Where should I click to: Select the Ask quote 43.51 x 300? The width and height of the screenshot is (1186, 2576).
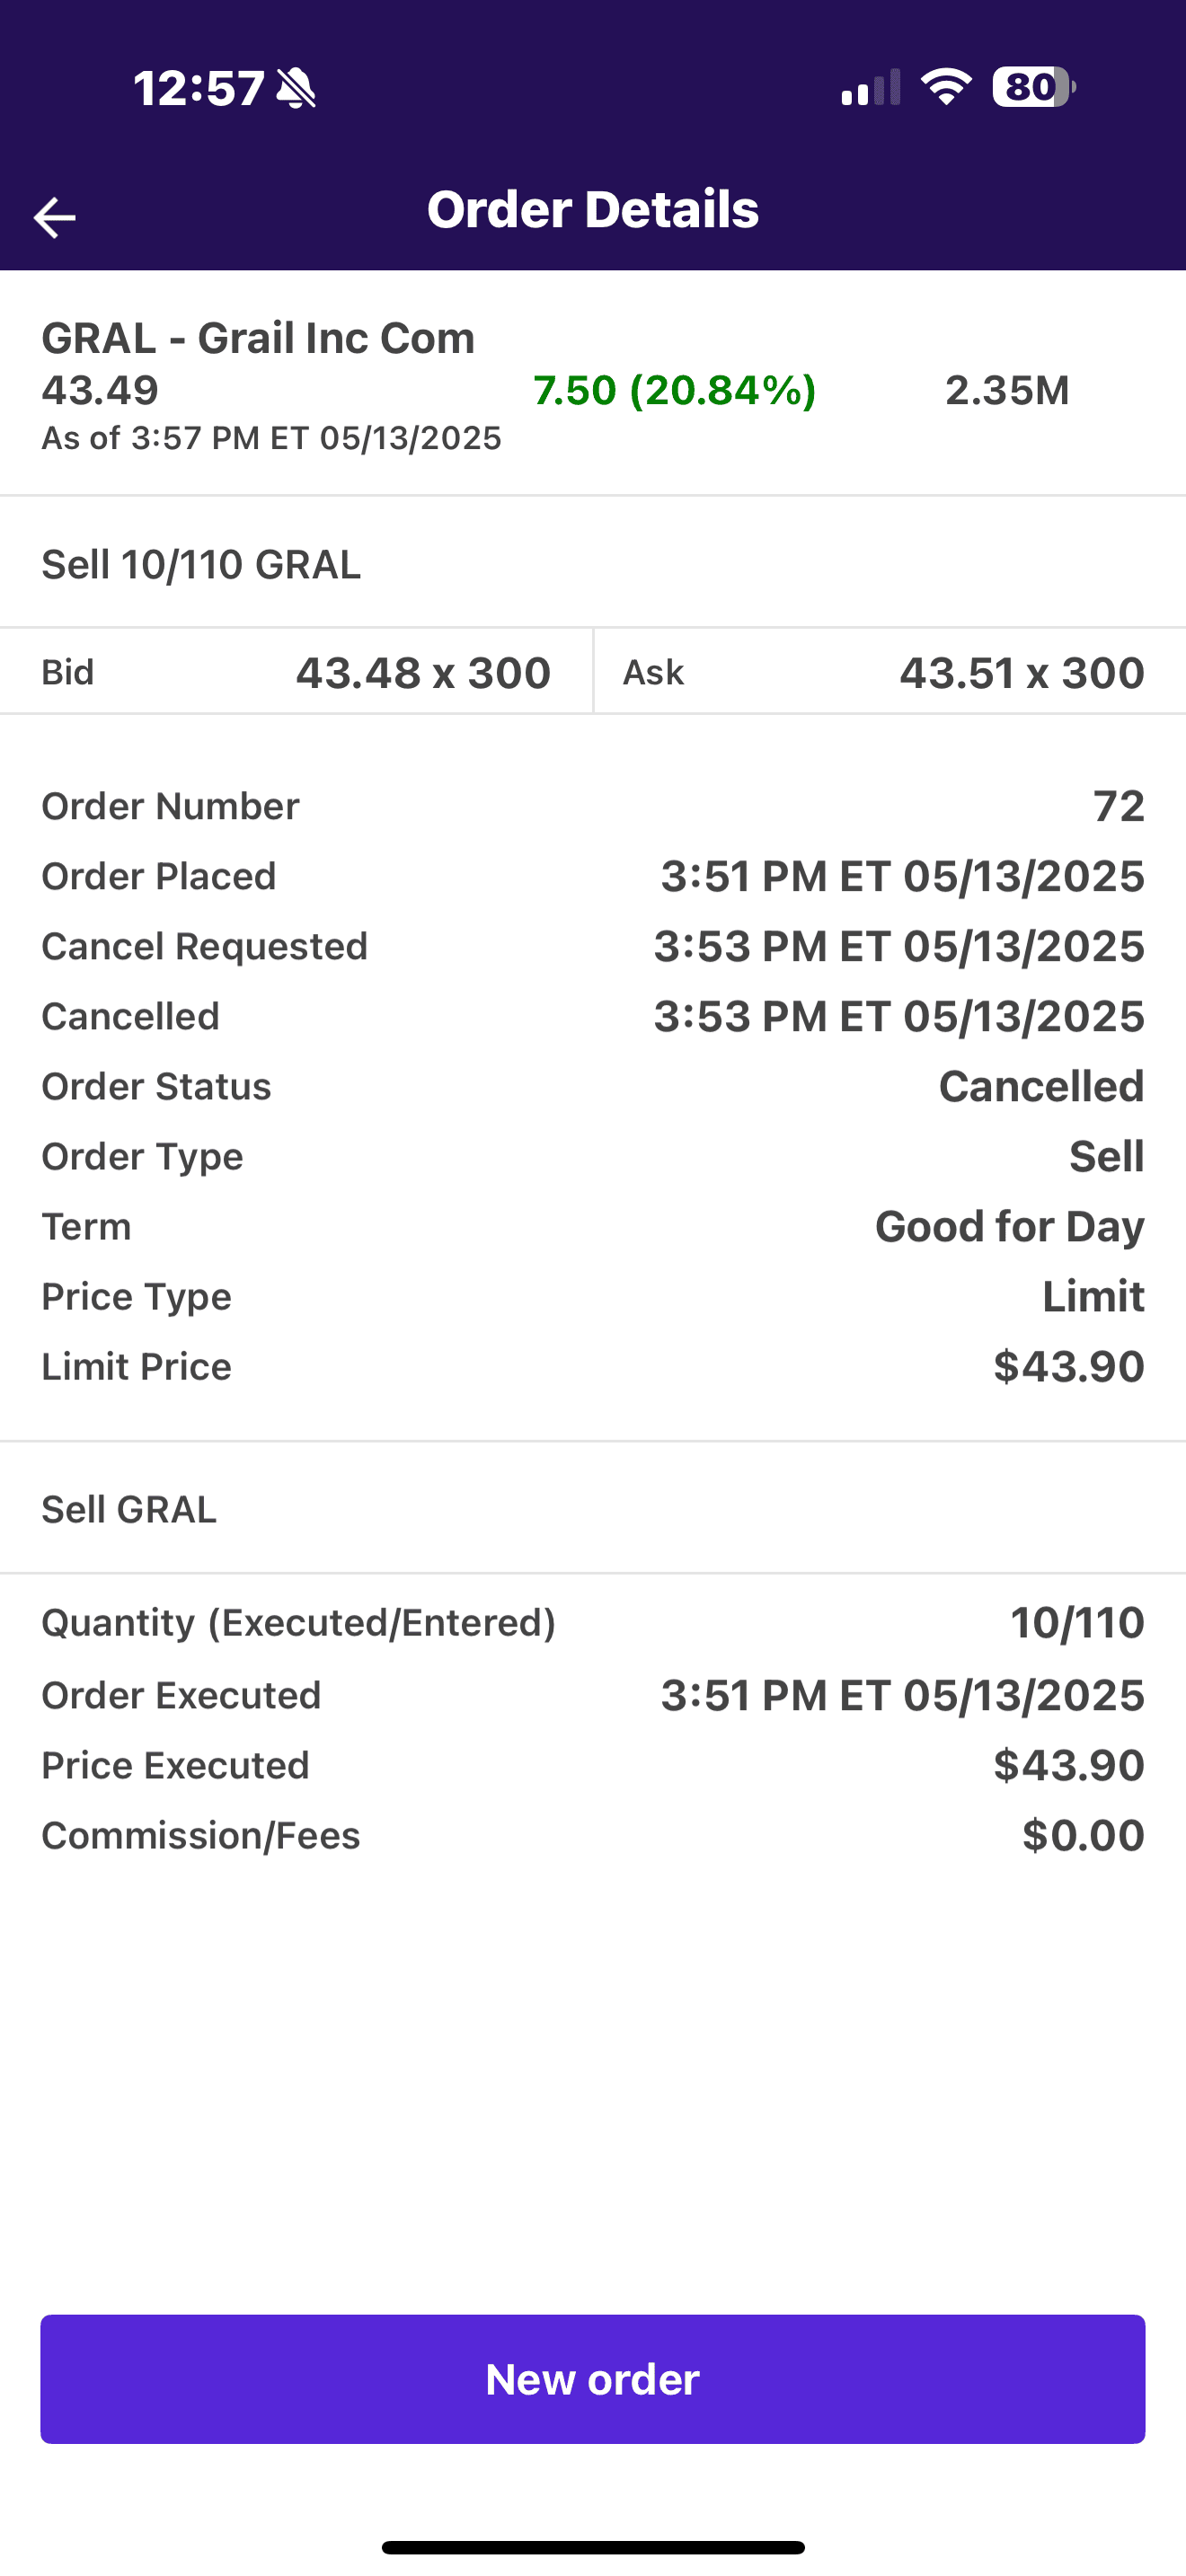[1021, 673]
